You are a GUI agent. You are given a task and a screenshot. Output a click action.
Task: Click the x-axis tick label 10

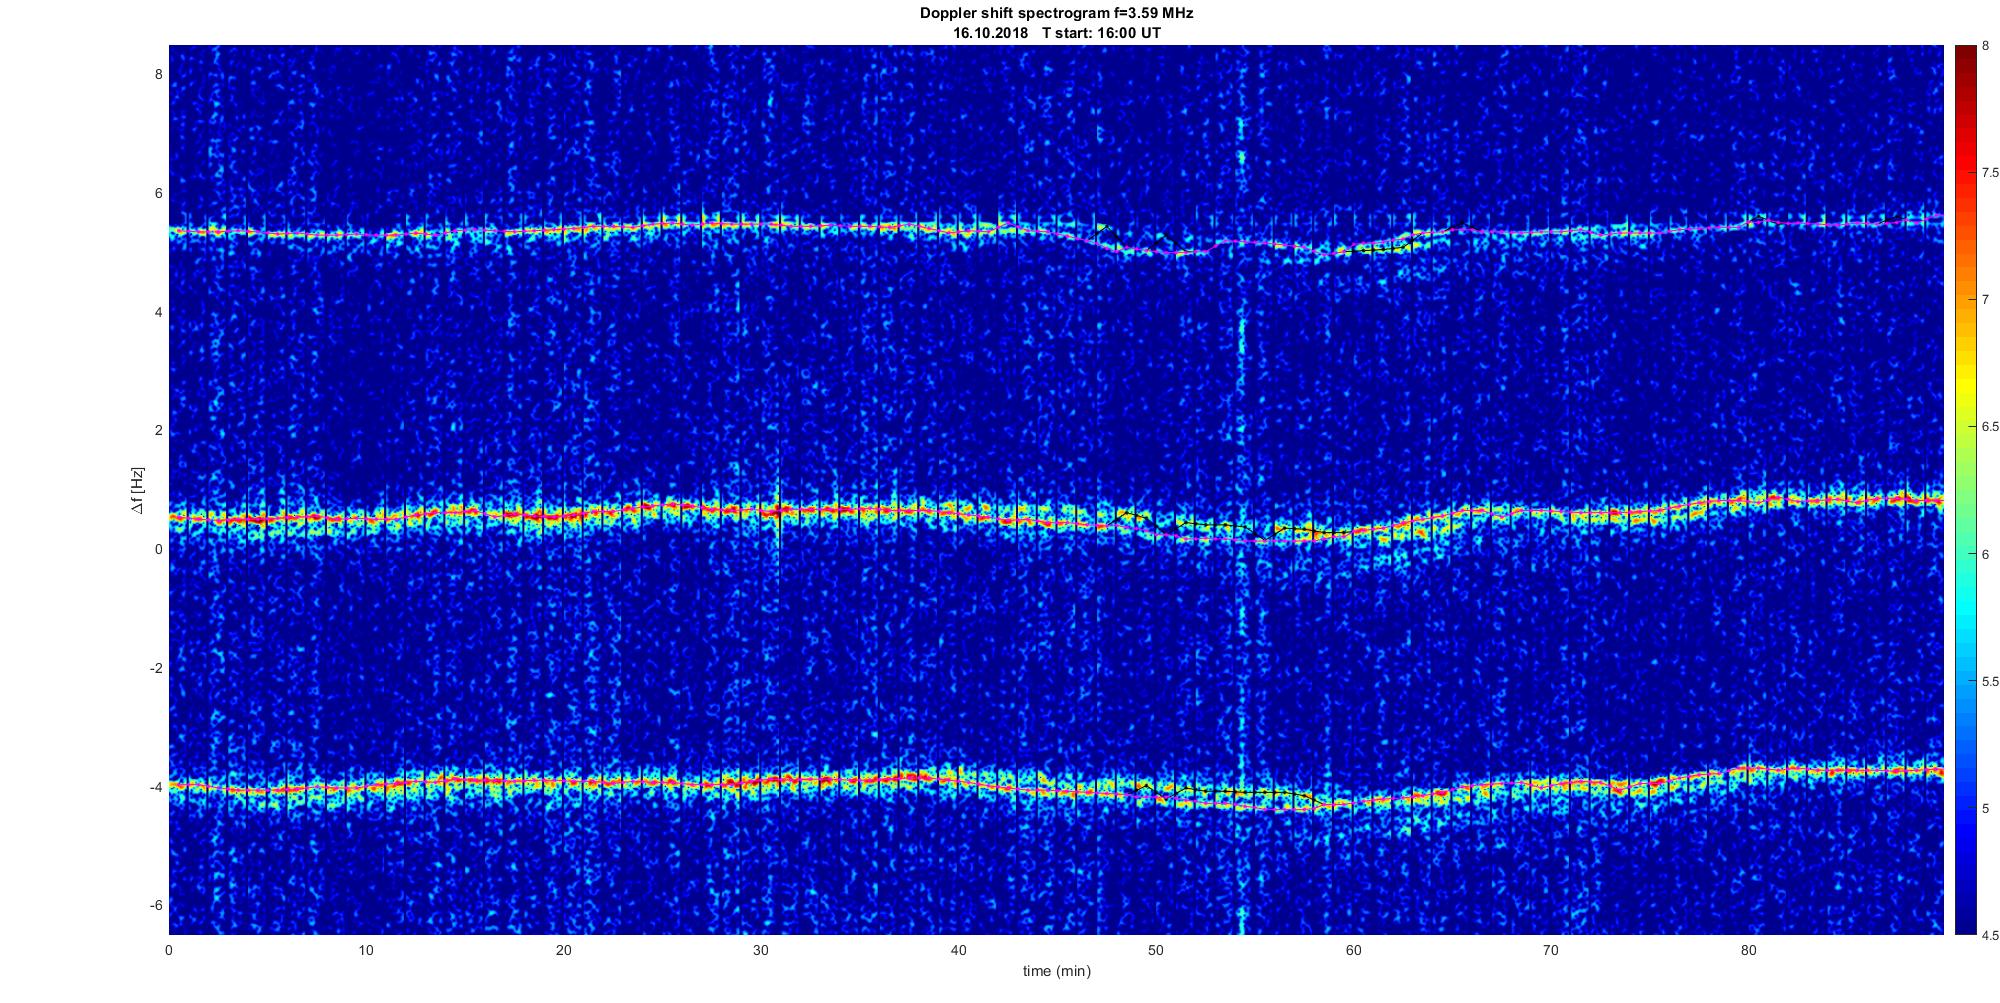pyautogui.click(x=366, y=951)
